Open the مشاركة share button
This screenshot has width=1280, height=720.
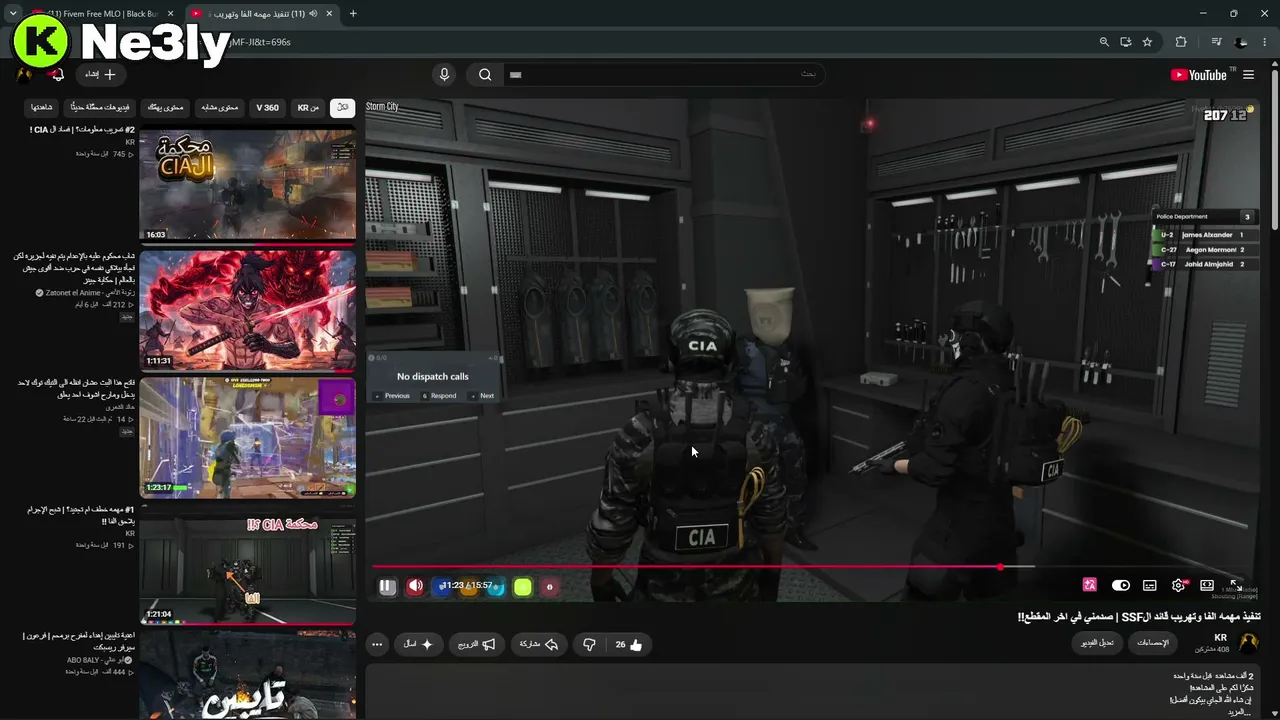tap(538, 645)
